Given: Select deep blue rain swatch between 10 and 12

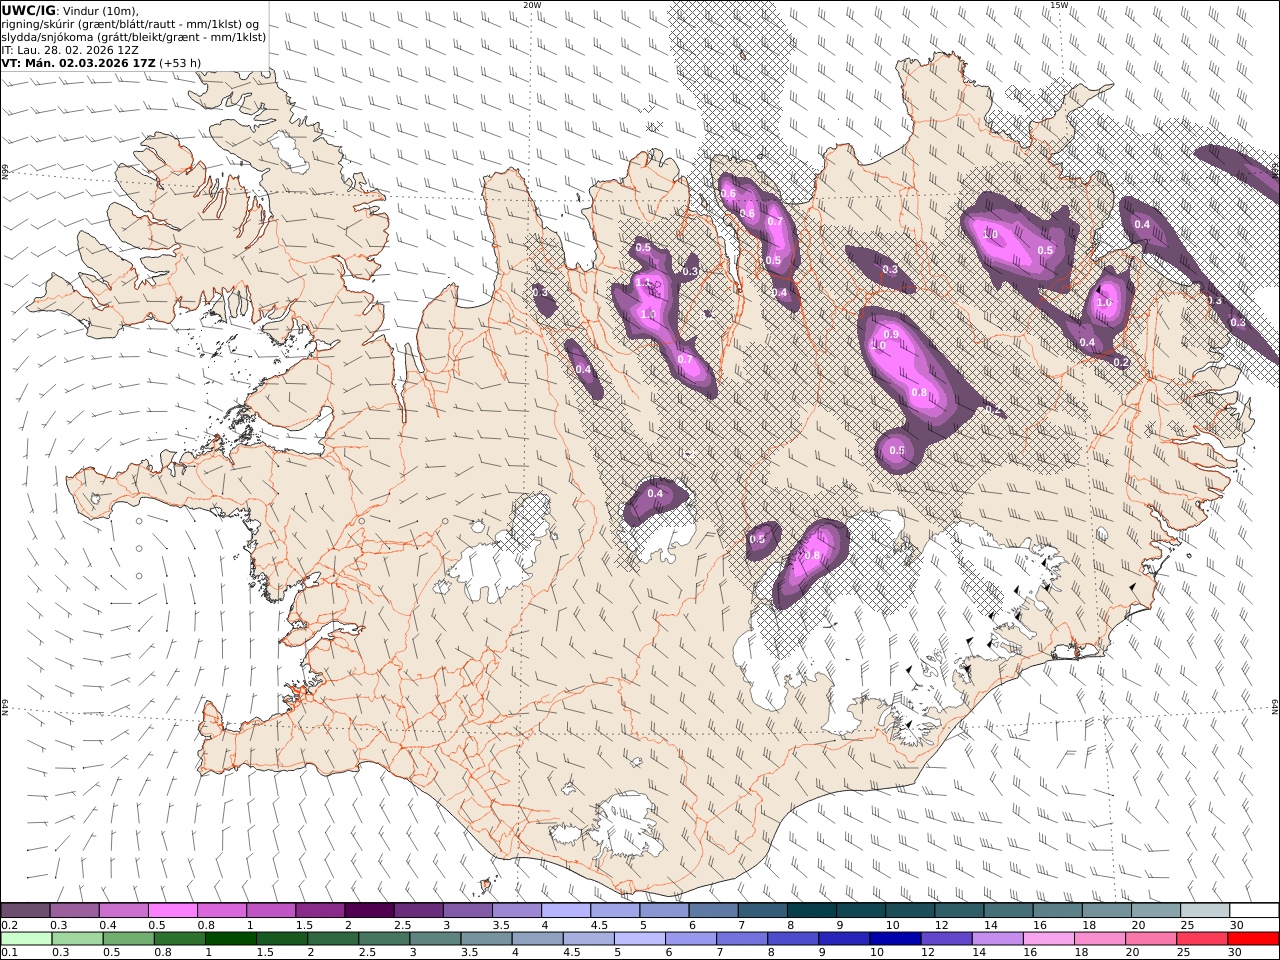Looking at the screenshot, I should click(893, 939).
